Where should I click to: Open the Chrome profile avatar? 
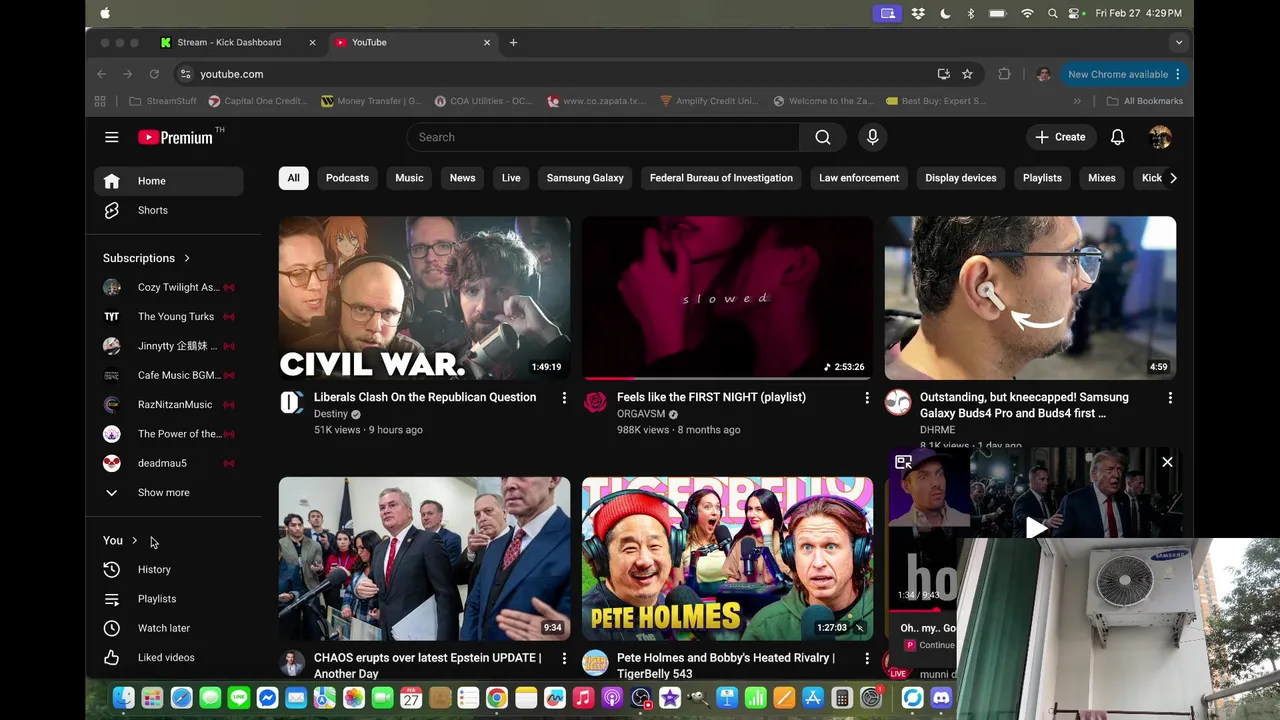tap(1043, 74)
